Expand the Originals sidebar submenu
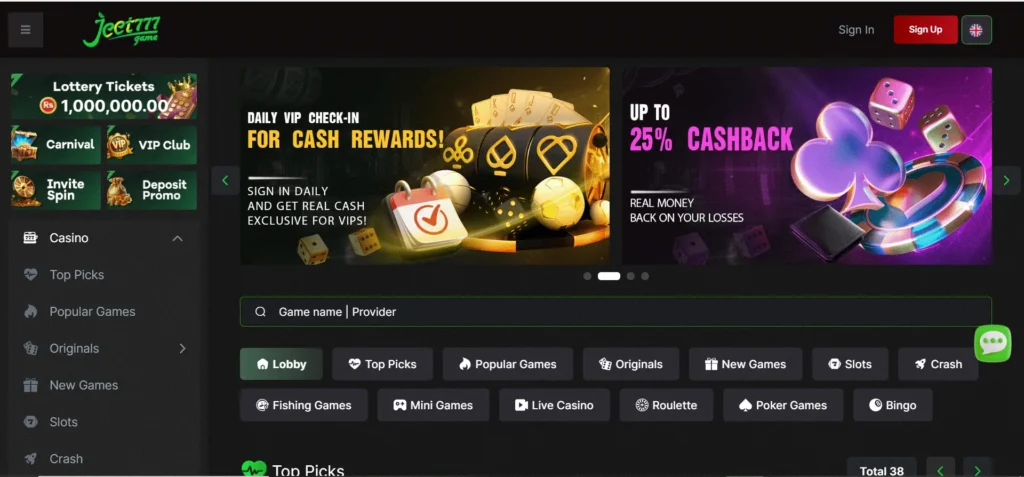The width and height of the screenshot is (1024, 477). coord(183,349)
